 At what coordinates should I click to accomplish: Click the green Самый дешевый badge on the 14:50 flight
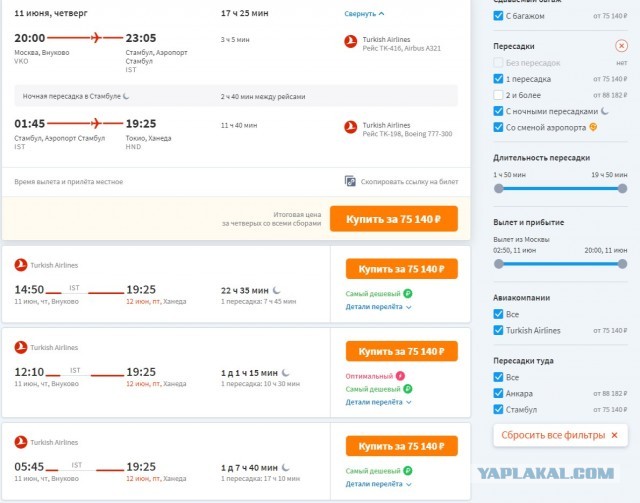click(x=379, y=294)
